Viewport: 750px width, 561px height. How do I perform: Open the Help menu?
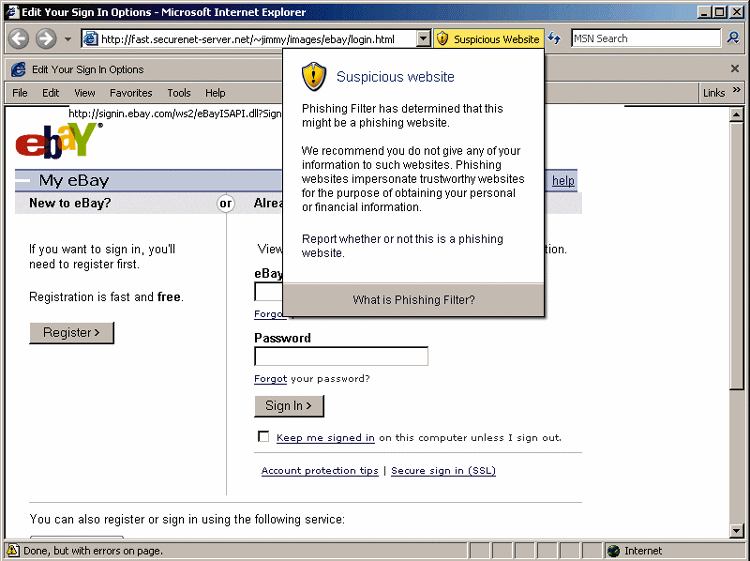point(215,93)
